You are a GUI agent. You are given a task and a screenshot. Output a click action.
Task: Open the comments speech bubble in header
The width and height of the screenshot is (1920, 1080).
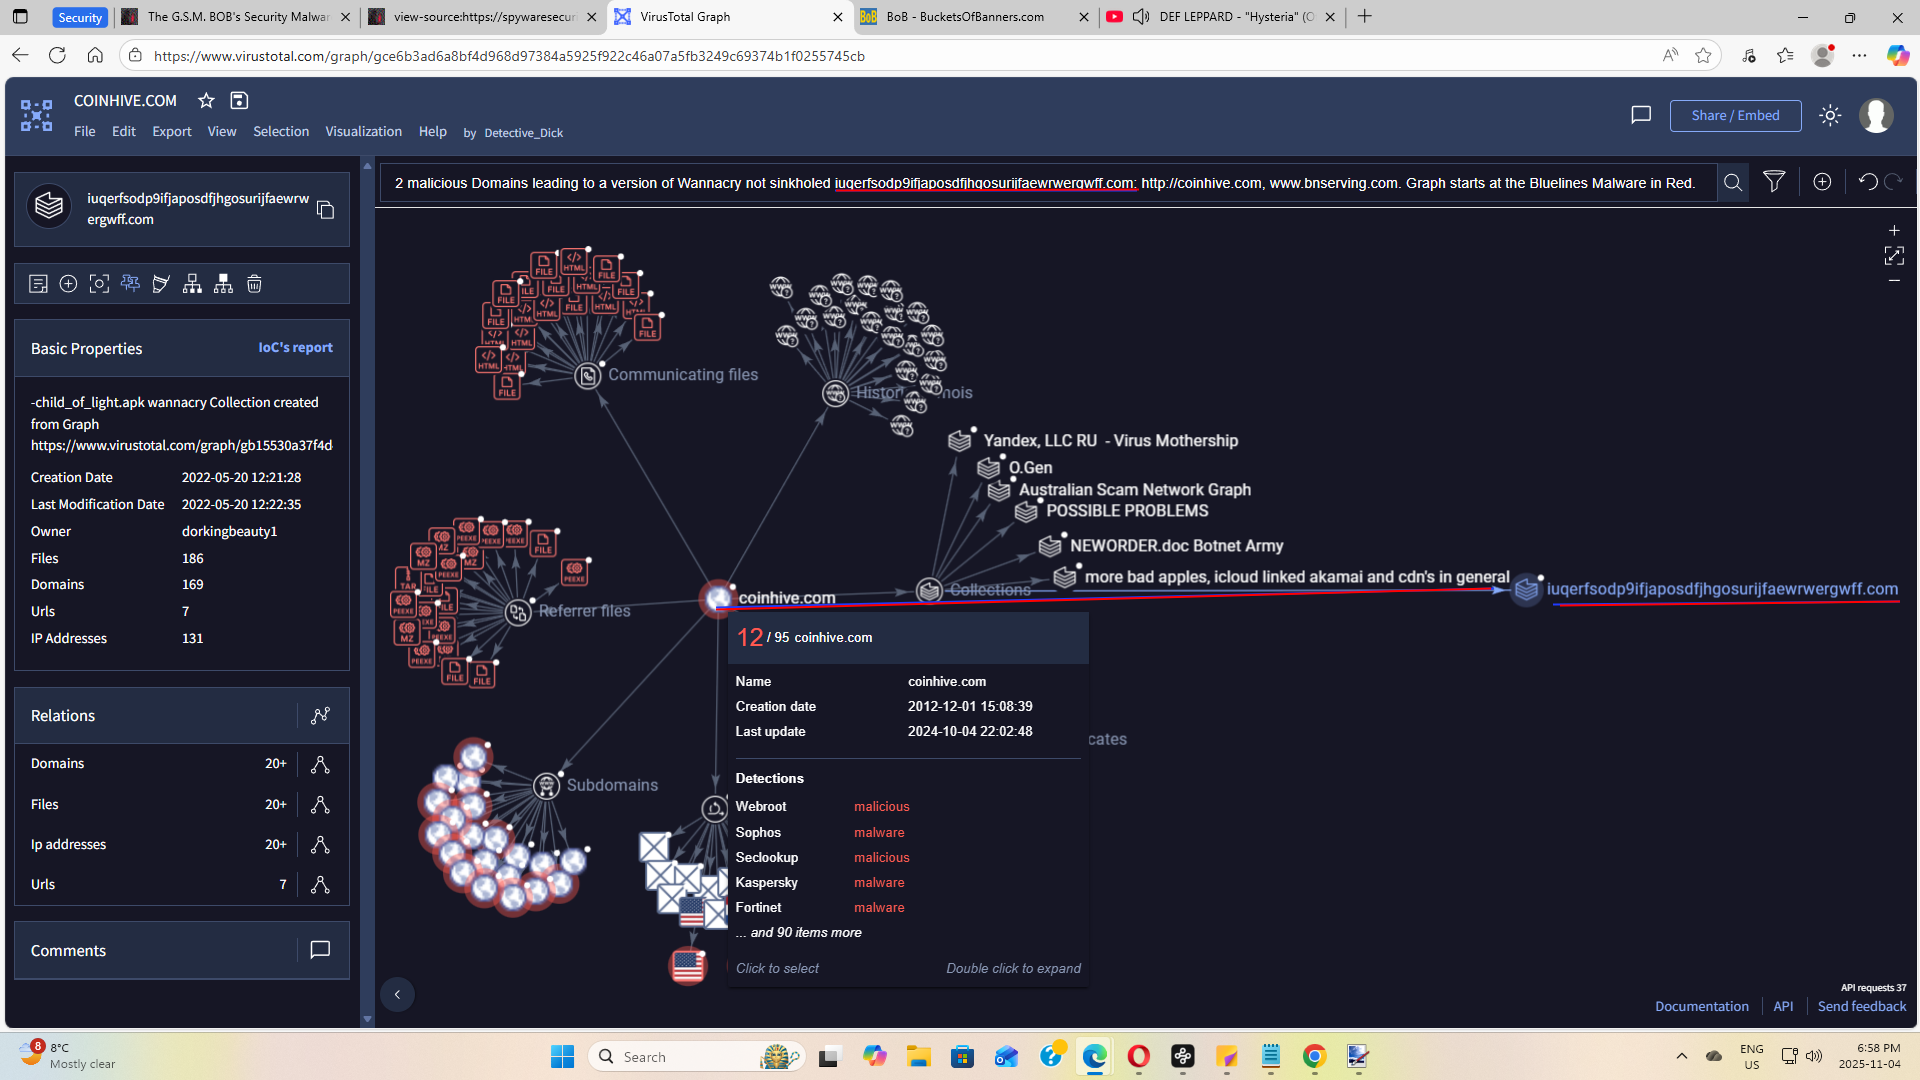(x=1641, y=115)
